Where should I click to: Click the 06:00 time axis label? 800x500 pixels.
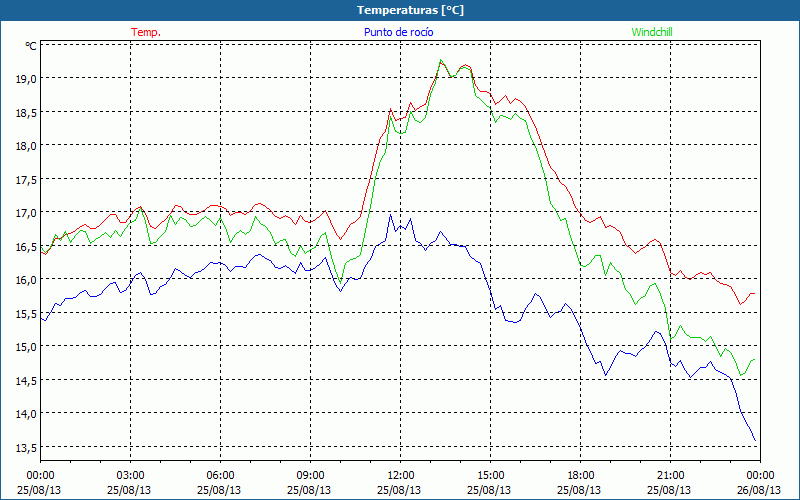coord(220,475)
